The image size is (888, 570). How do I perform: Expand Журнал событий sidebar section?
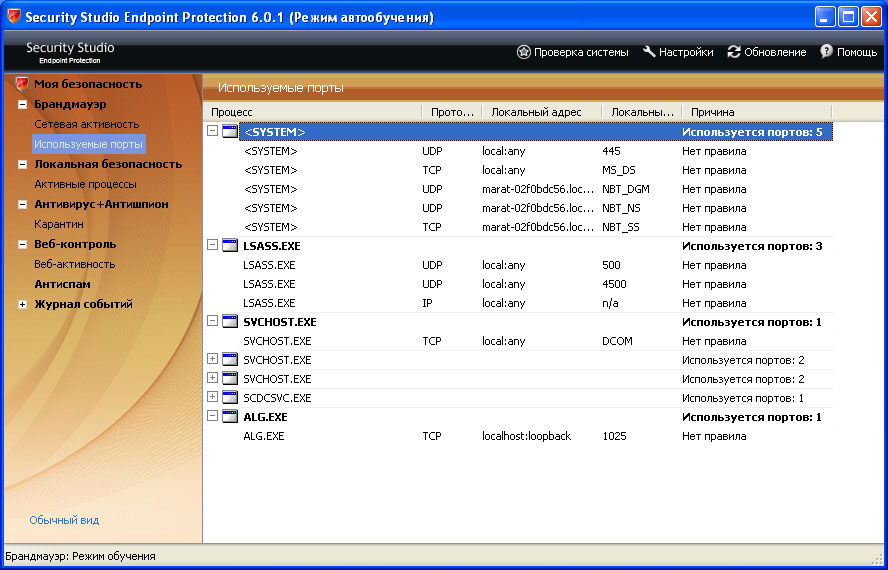[23, 304]
